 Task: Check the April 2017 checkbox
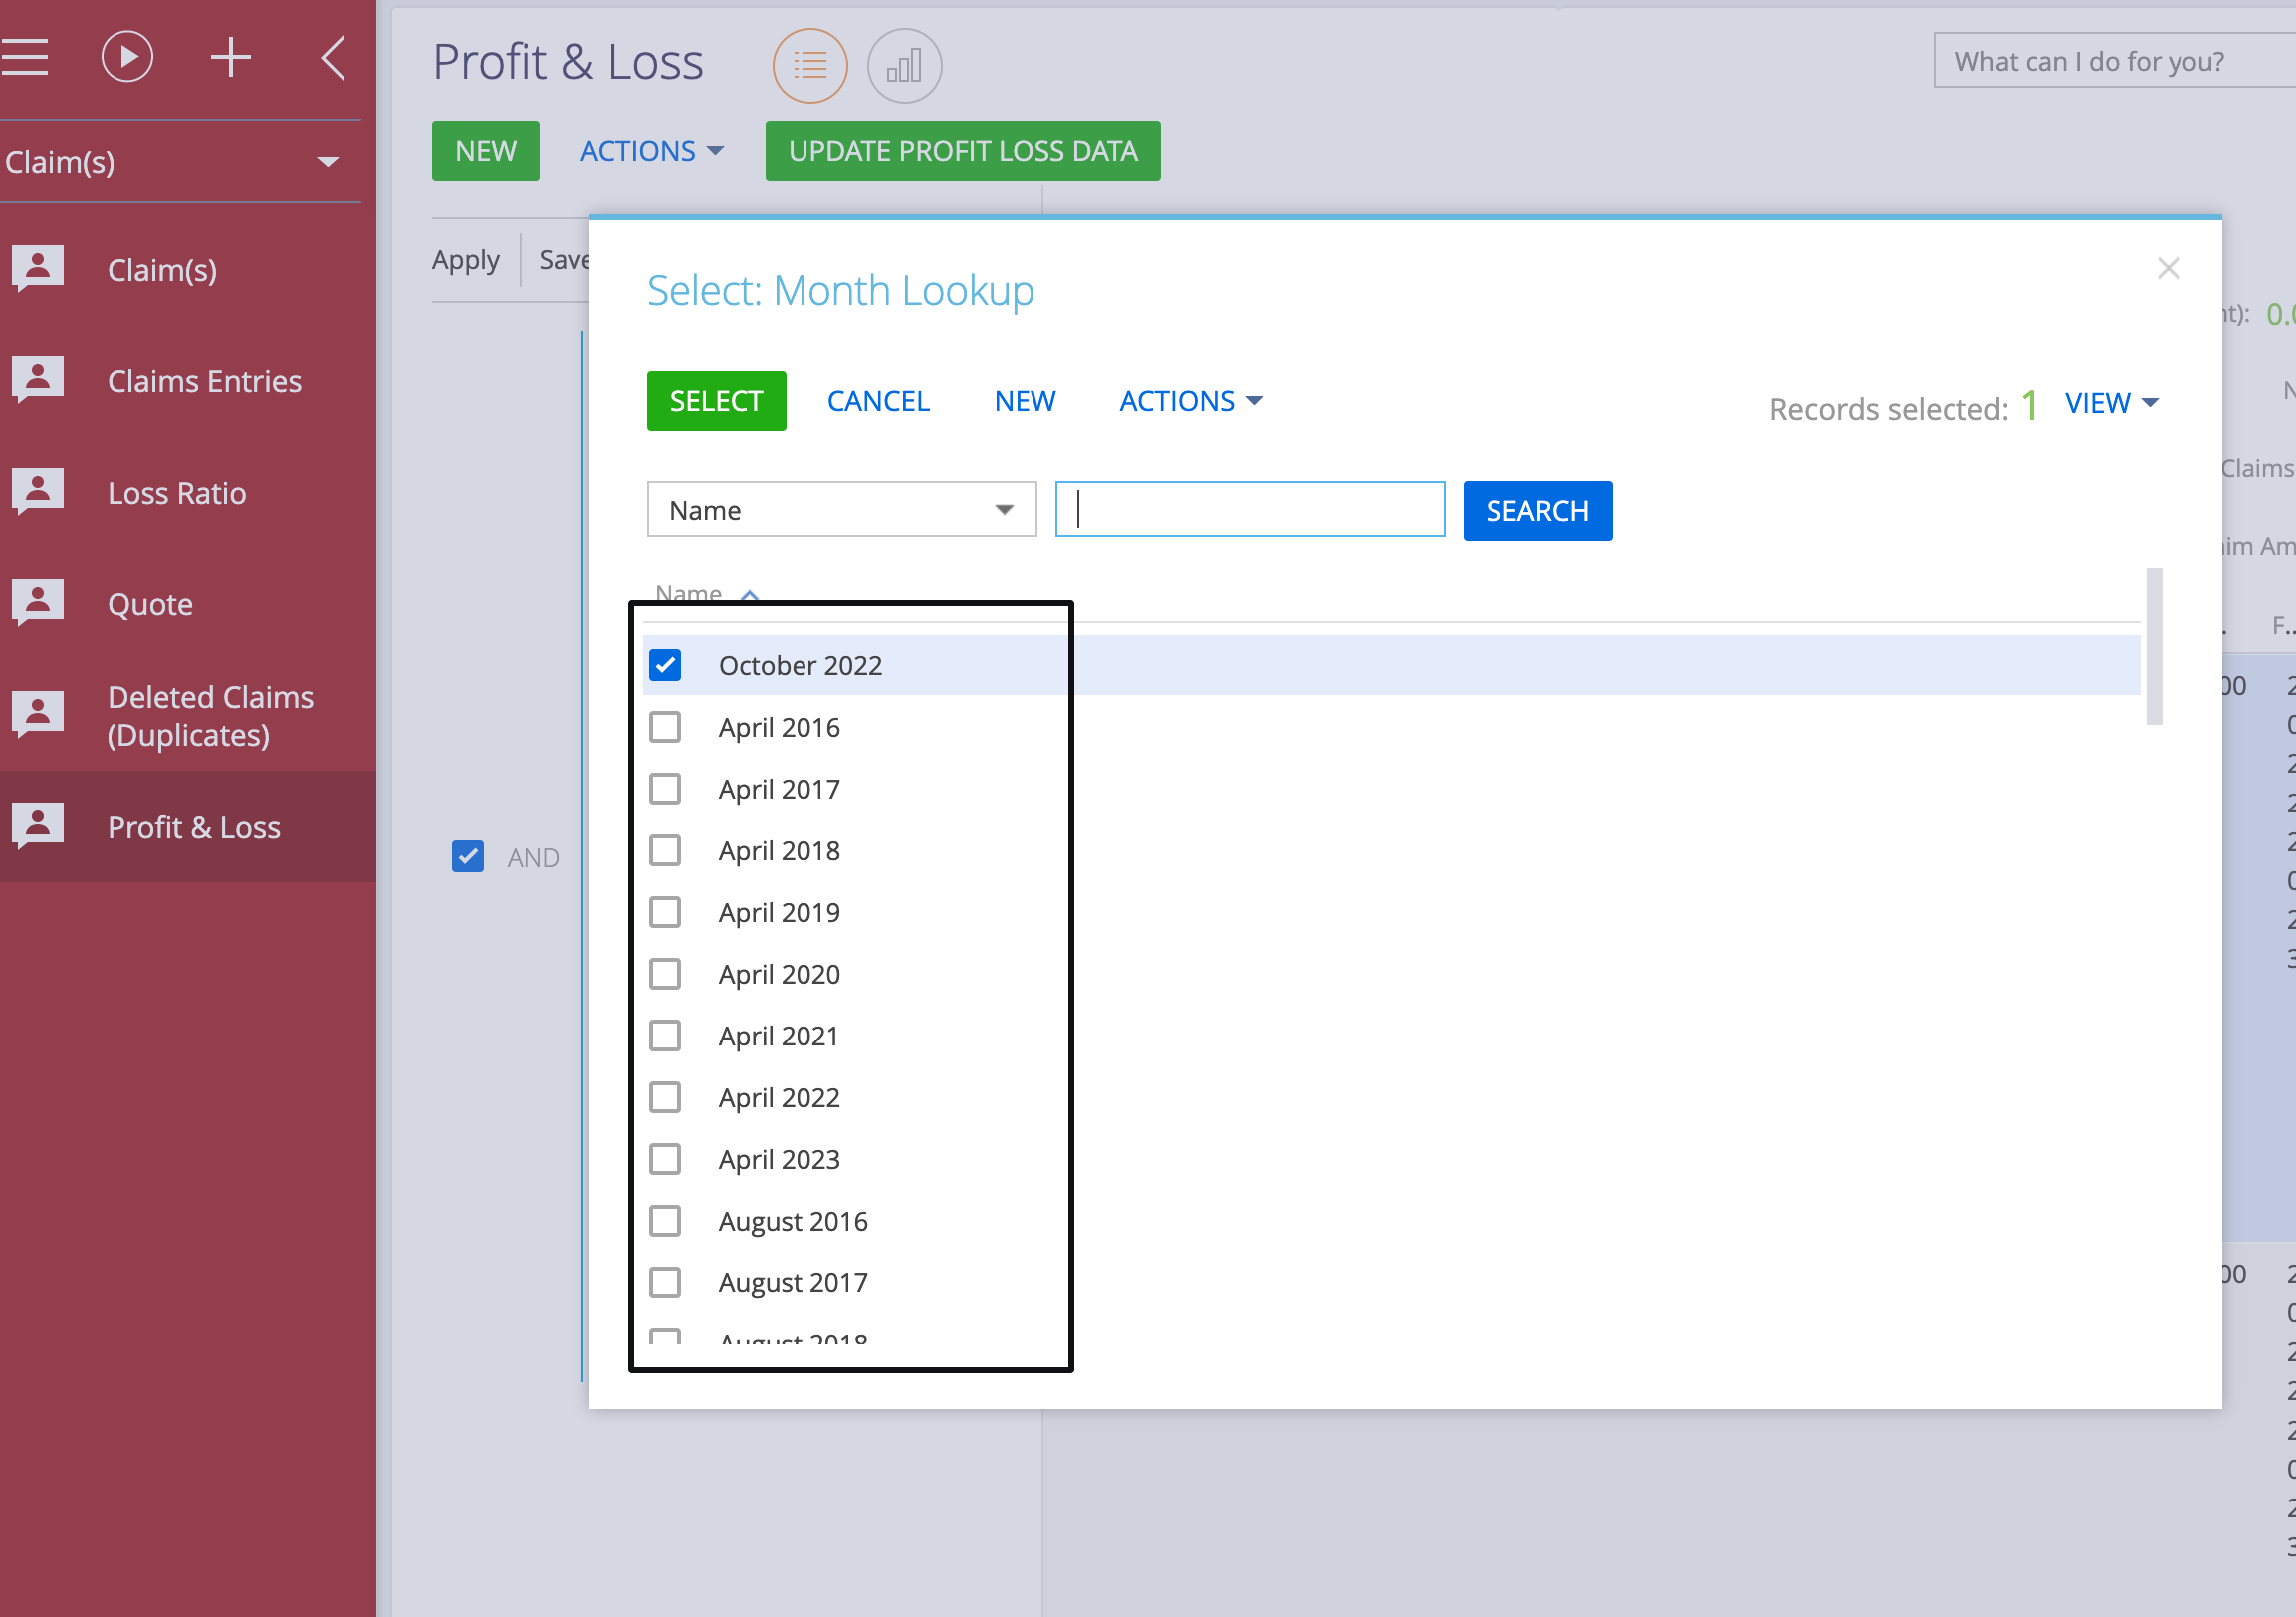(x=665, y=789)
